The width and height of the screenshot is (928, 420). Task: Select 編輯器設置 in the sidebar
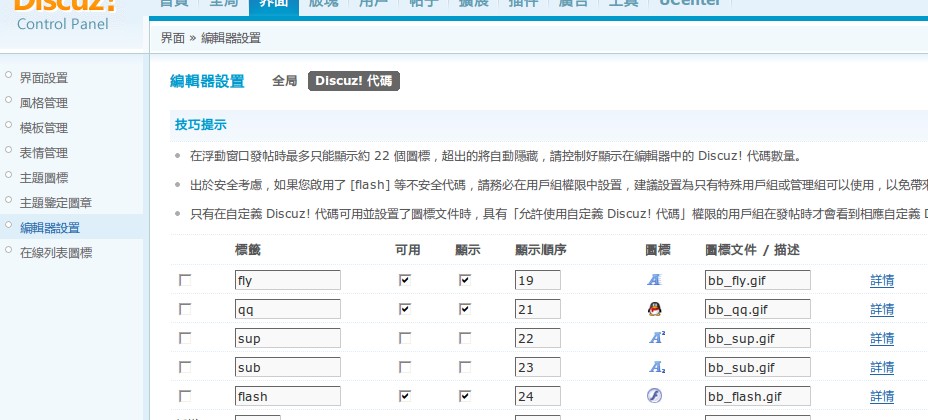point(50,228)
